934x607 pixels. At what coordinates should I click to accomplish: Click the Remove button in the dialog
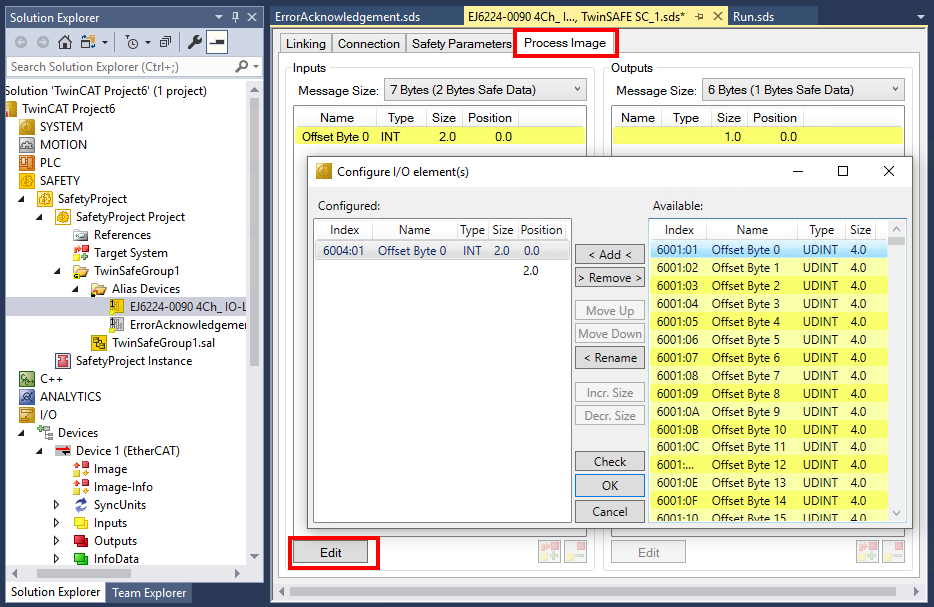pyautogui.click(x=610, y=278)
